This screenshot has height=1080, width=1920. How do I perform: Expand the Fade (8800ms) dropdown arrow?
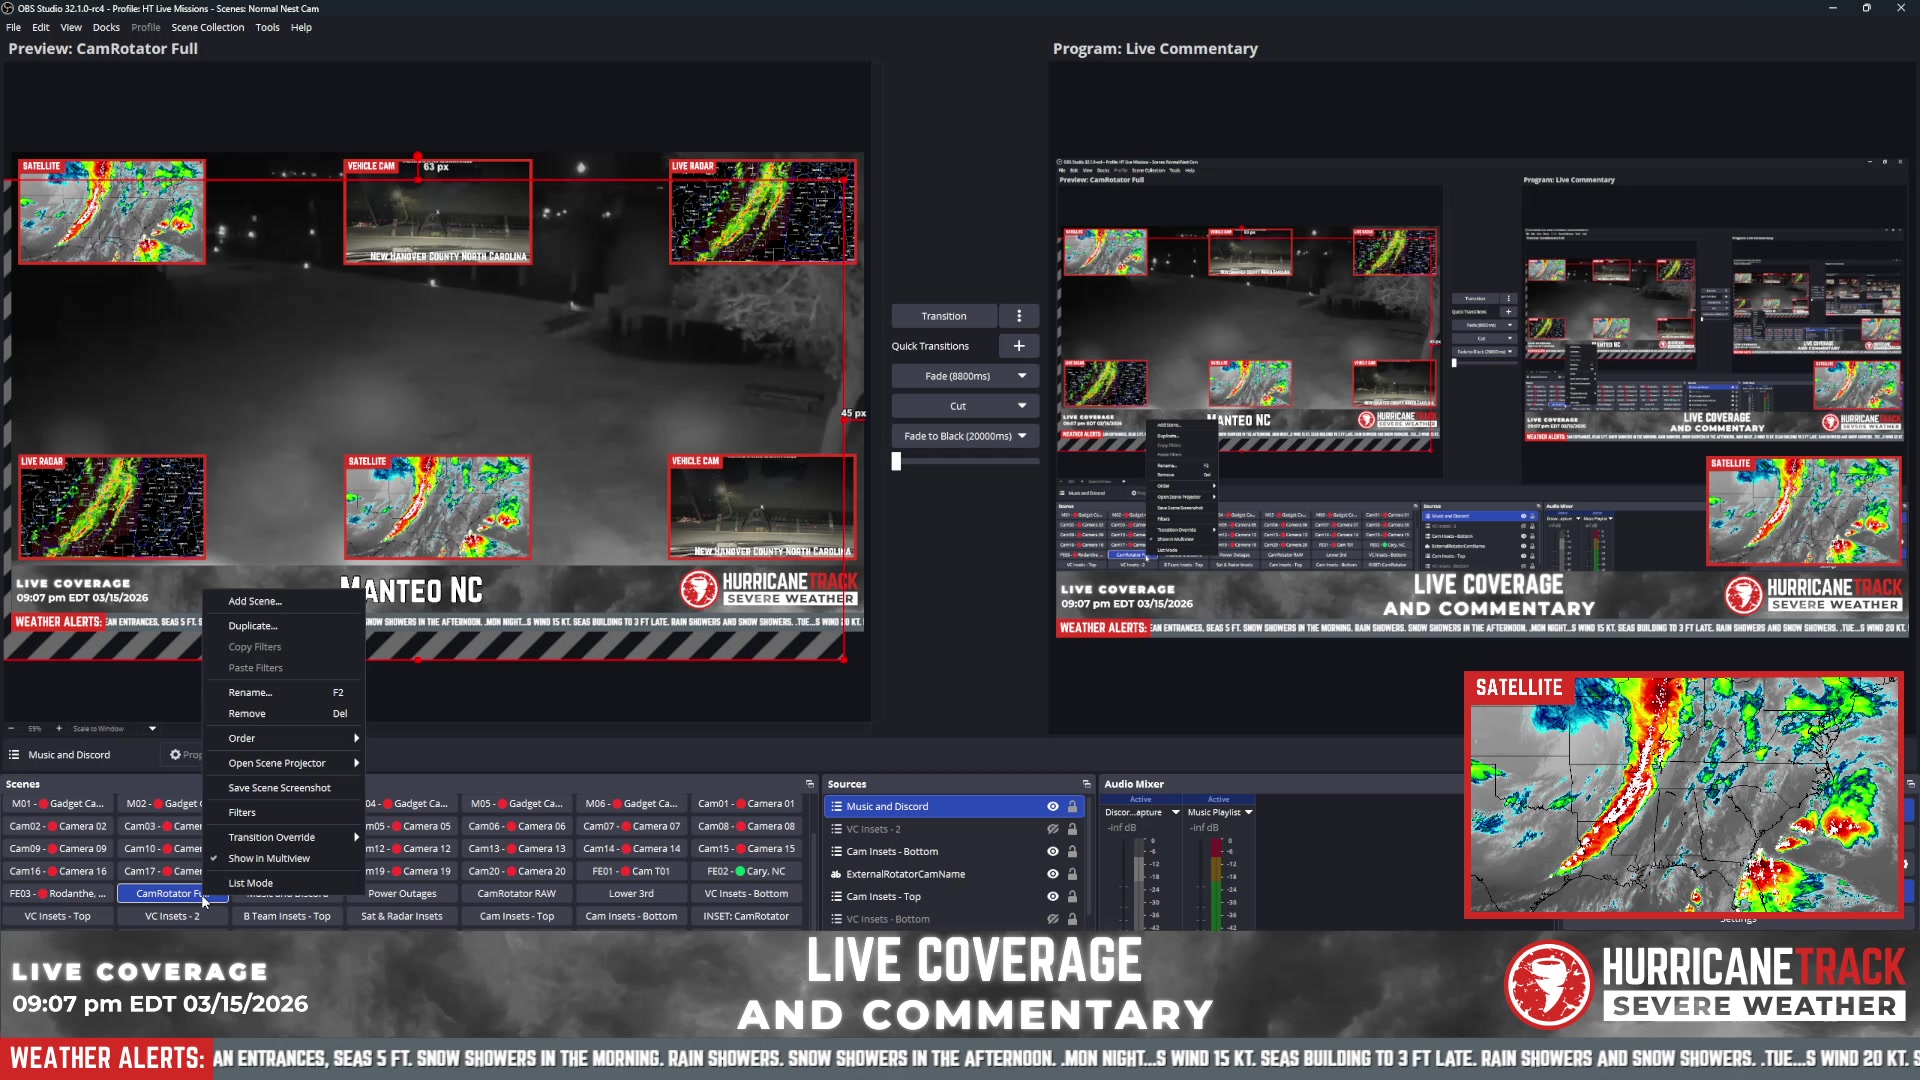pos(1022,376)
